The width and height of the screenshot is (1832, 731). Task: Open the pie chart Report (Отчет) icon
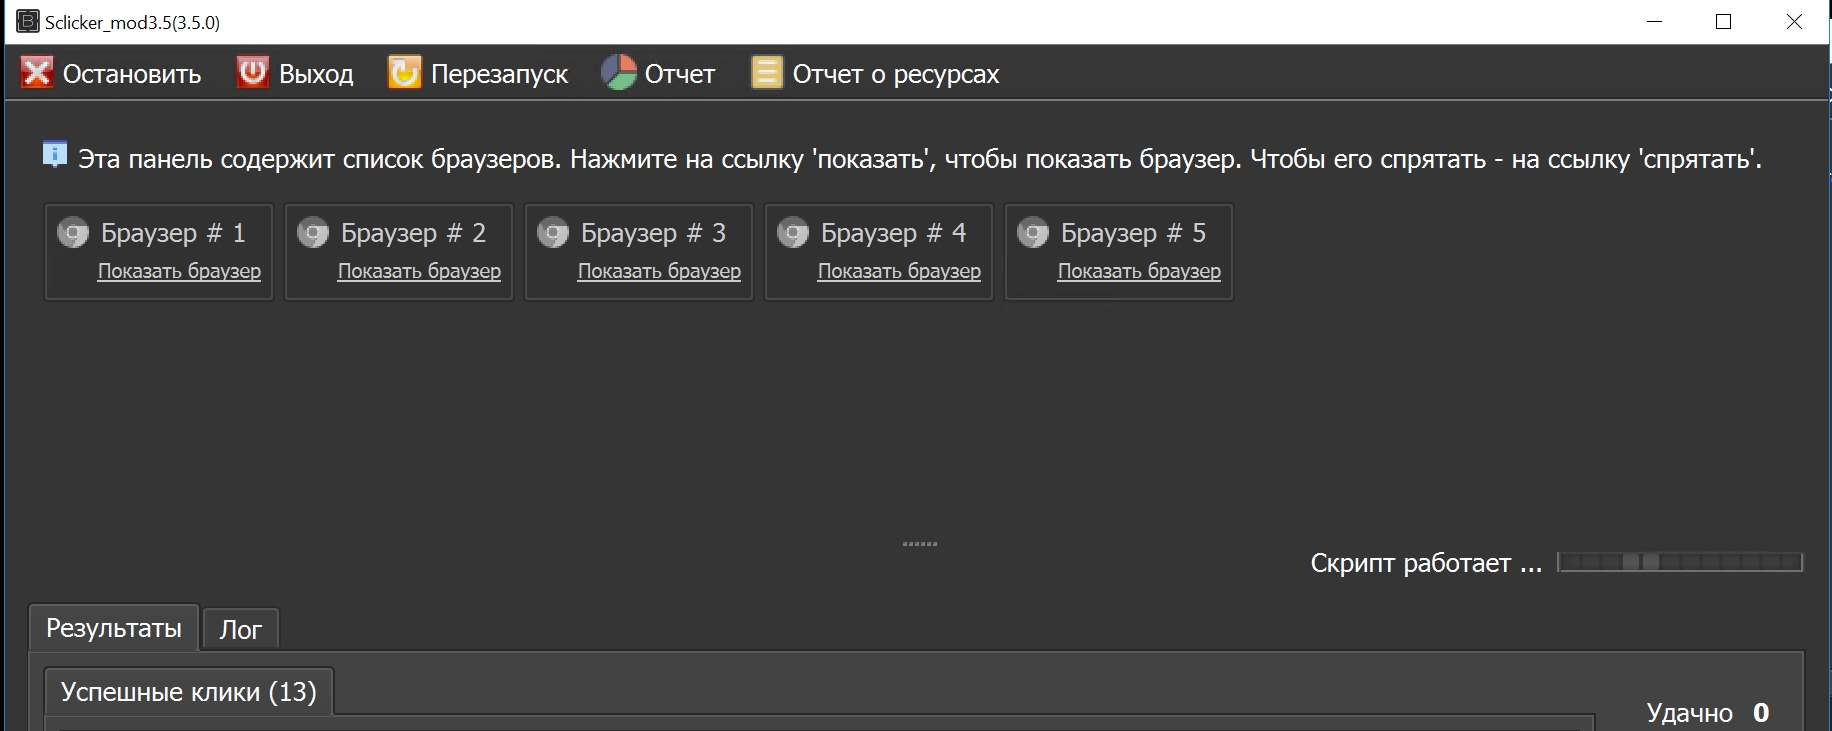[618, 73]
